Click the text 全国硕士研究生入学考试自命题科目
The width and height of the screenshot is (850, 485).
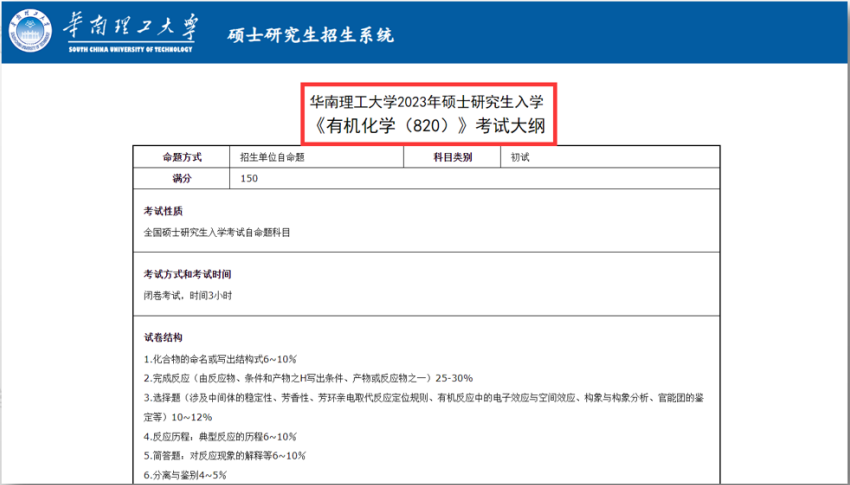click(x=217, y=232)
